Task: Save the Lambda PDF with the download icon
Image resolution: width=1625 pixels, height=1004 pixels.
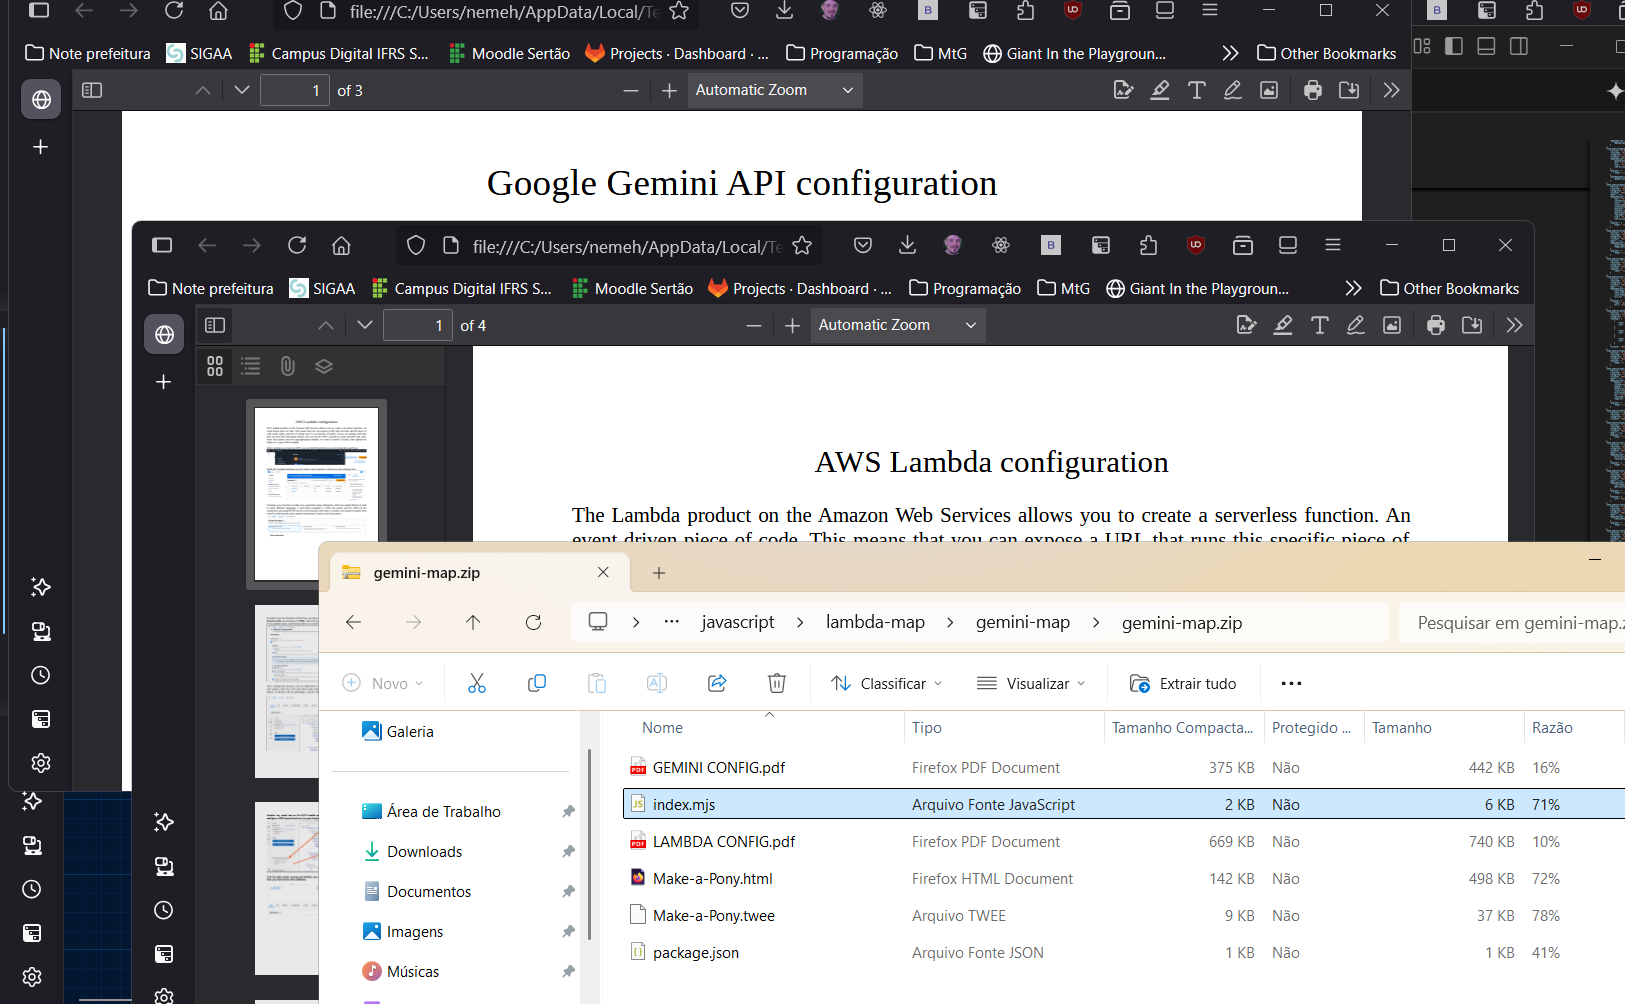Action: [1472, 325]
